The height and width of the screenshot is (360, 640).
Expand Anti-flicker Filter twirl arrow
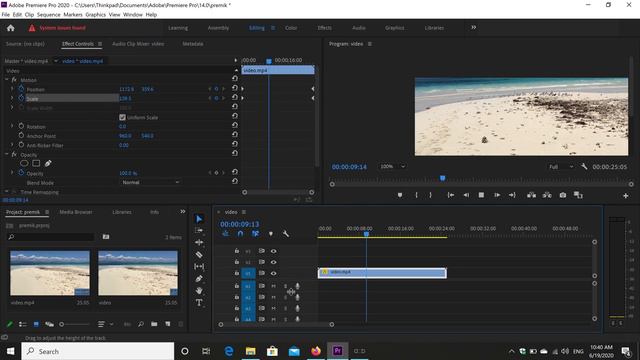(x=12, y=145)
